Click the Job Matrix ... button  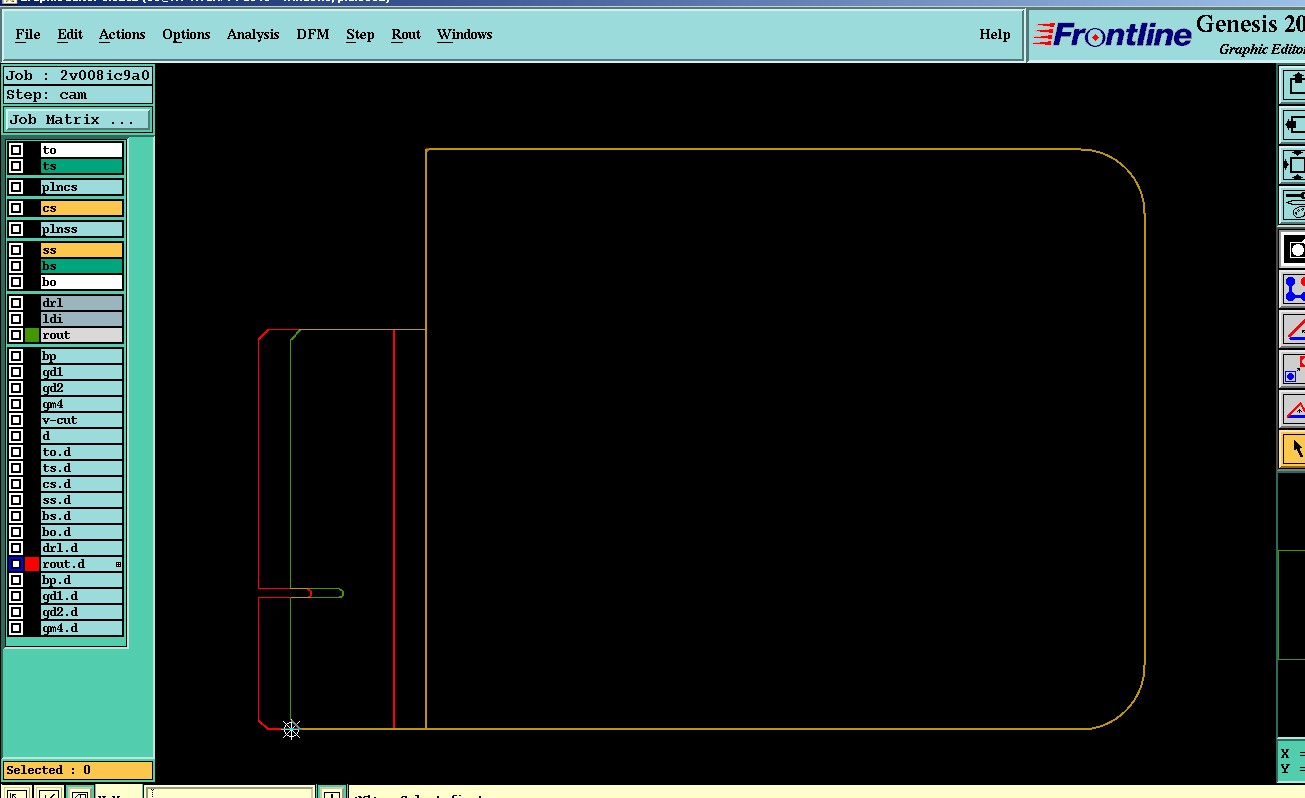pos(78,119)
